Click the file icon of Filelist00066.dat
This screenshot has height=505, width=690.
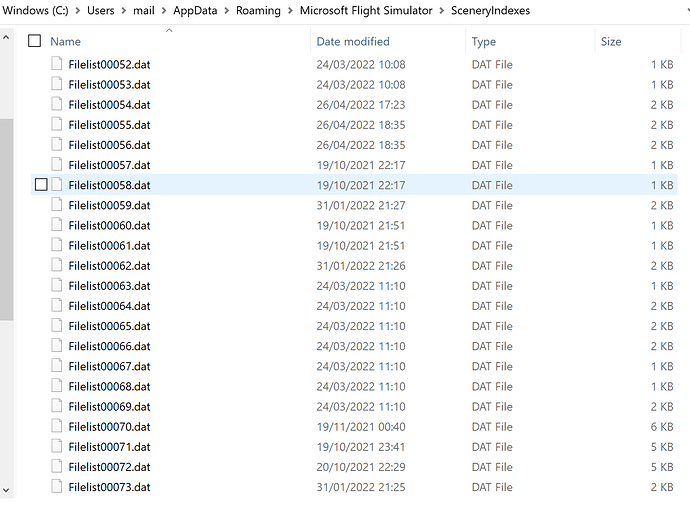pyautogui.click(x=57, y=346)
